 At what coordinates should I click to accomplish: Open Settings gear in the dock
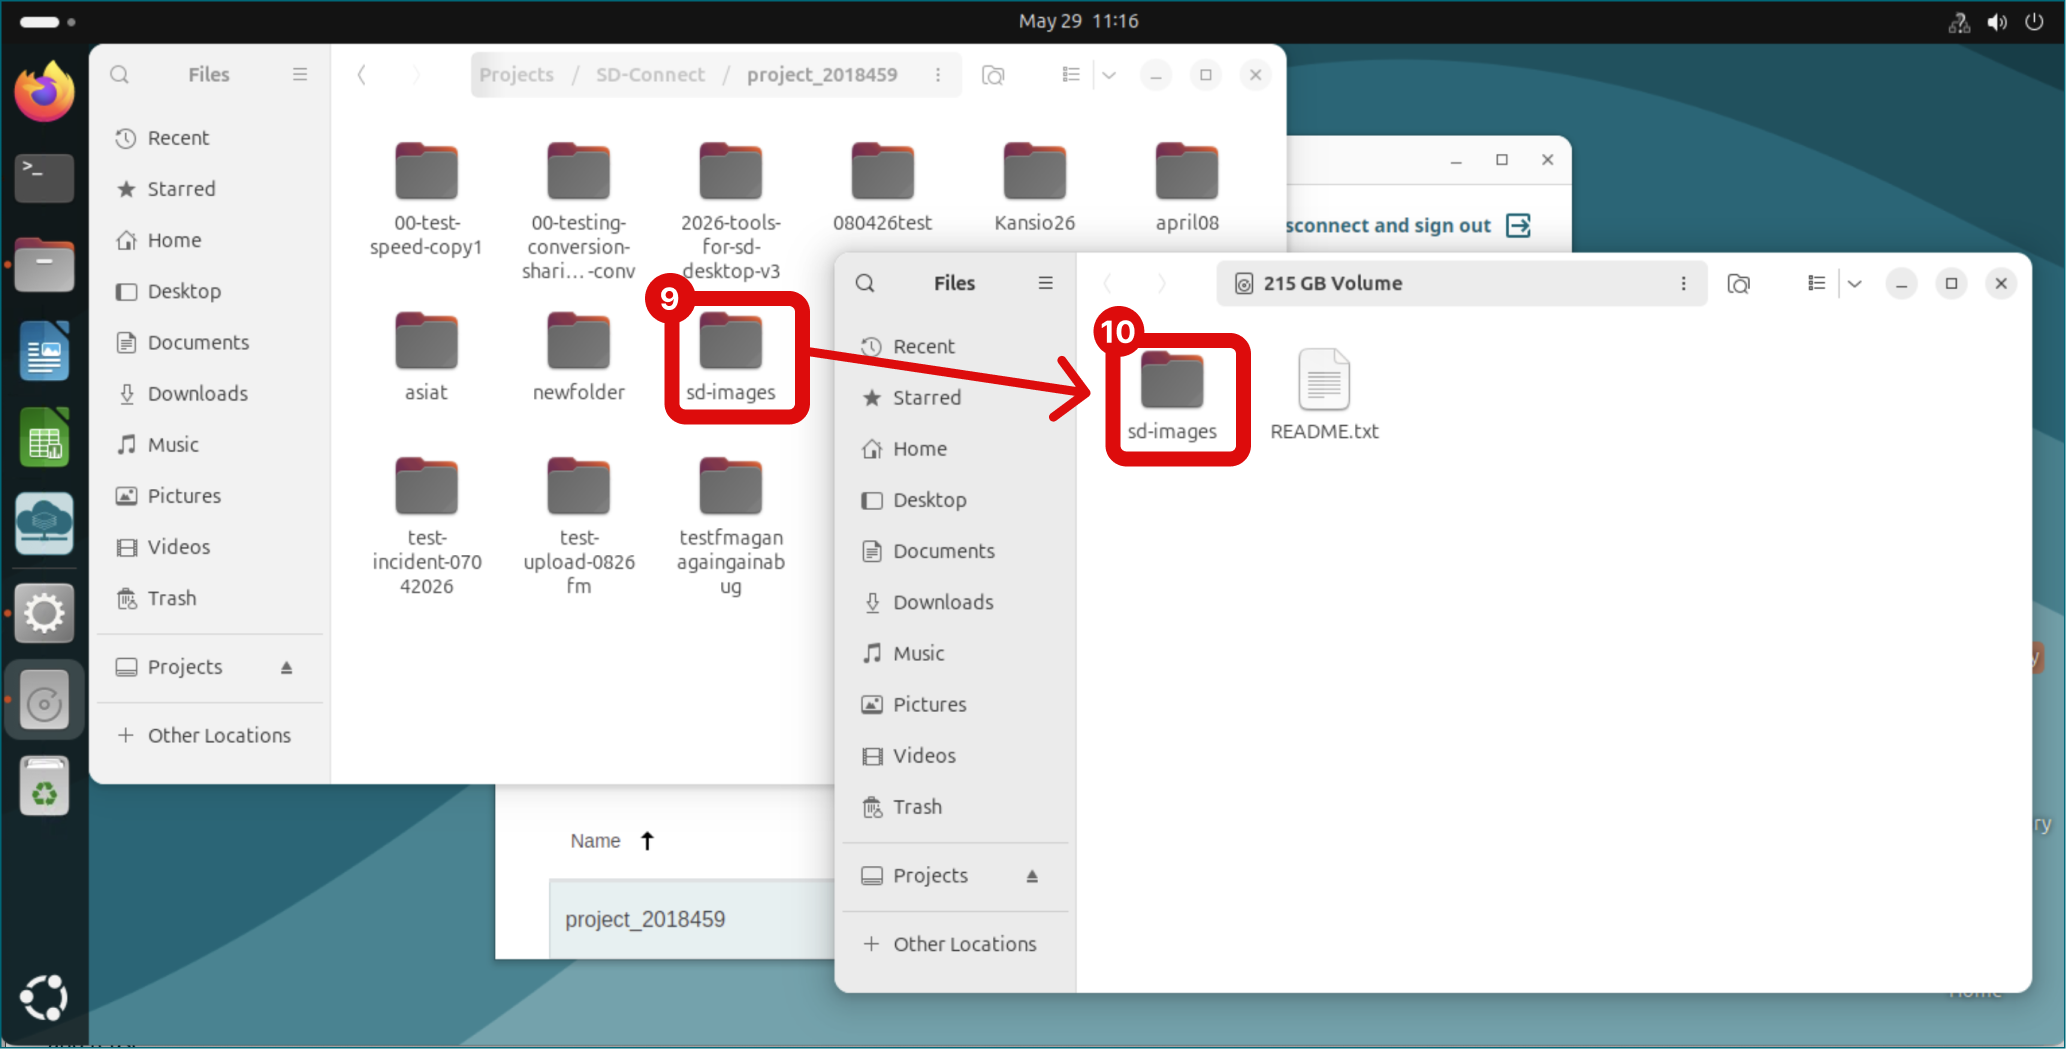(x=44, y=612)
